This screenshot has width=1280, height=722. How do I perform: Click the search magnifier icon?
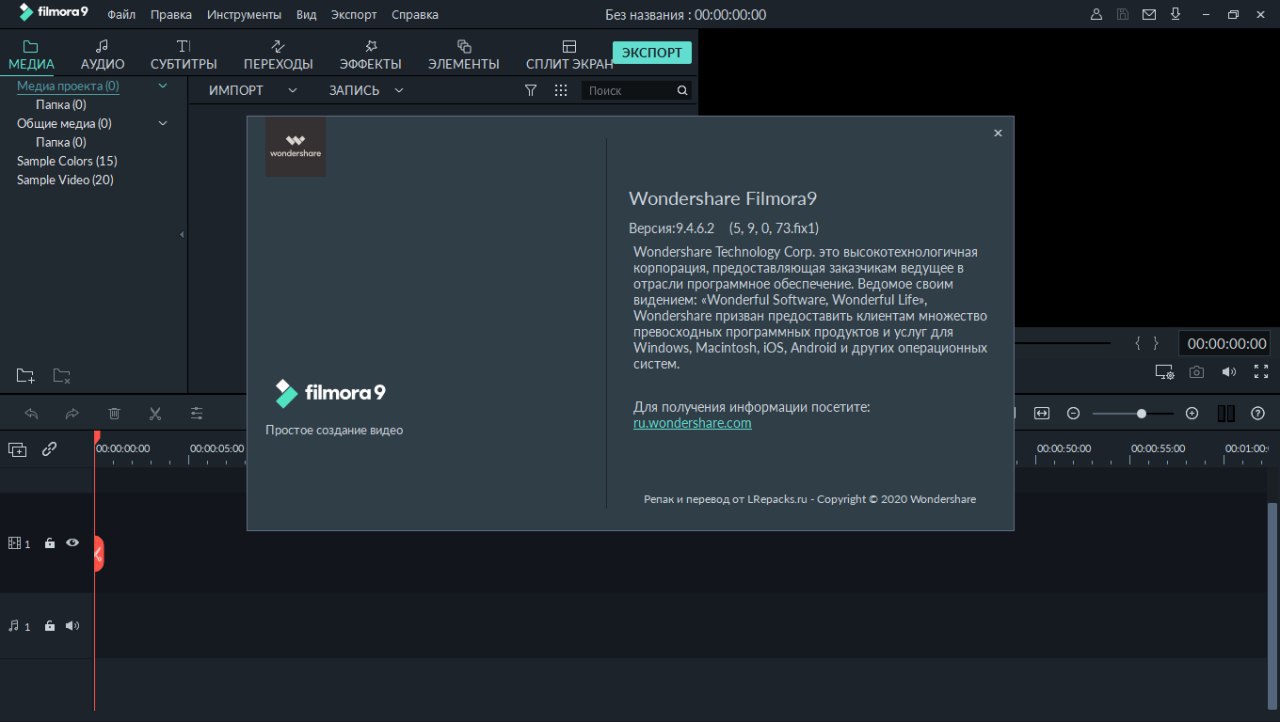(682, 90)
